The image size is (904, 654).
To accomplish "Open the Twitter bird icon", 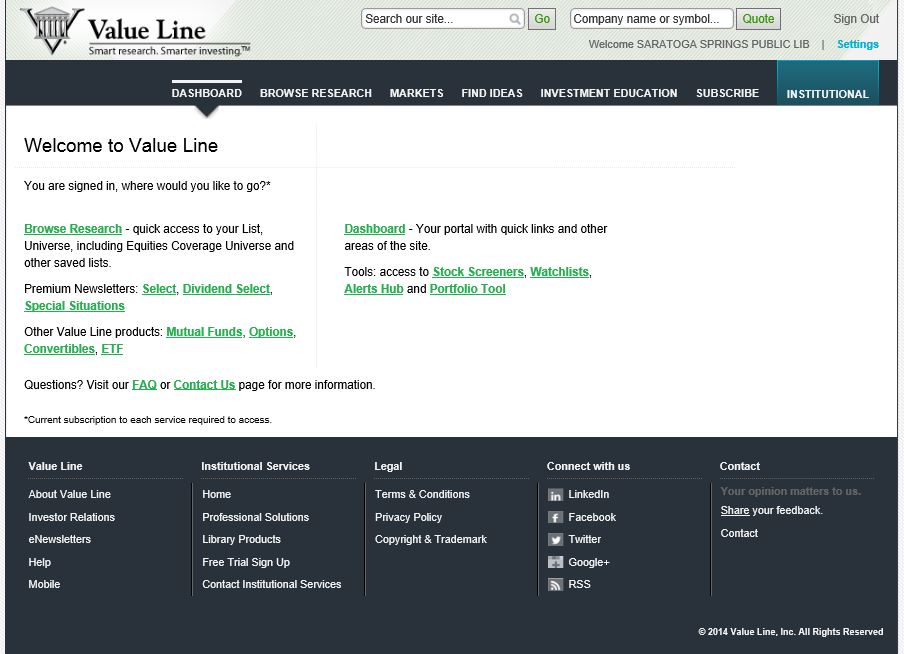I will [x=555, y=540].
